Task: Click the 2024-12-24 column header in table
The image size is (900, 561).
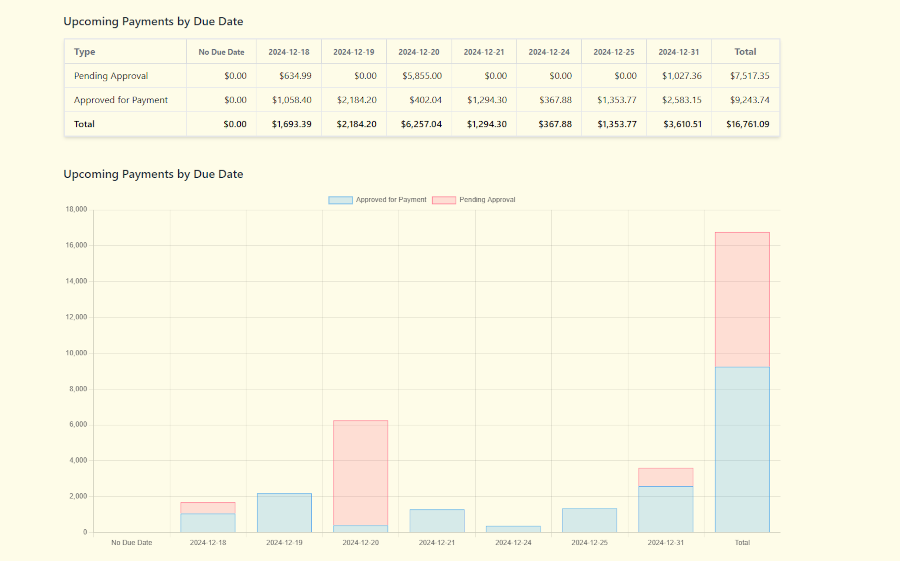Action: click(x=549, y=52)
